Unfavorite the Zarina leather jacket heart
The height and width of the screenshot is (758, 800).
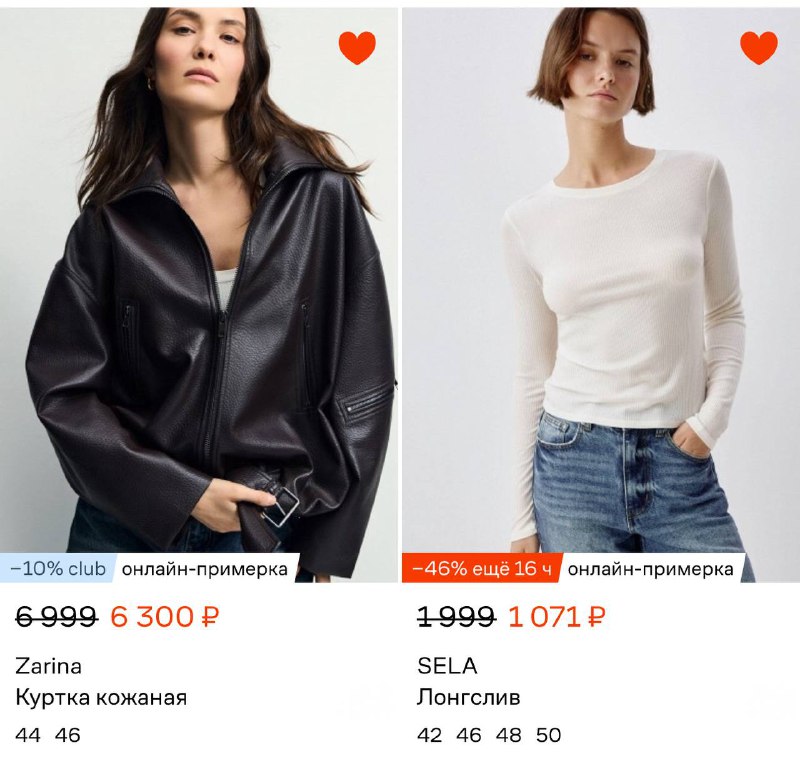(x=357, y=47)
